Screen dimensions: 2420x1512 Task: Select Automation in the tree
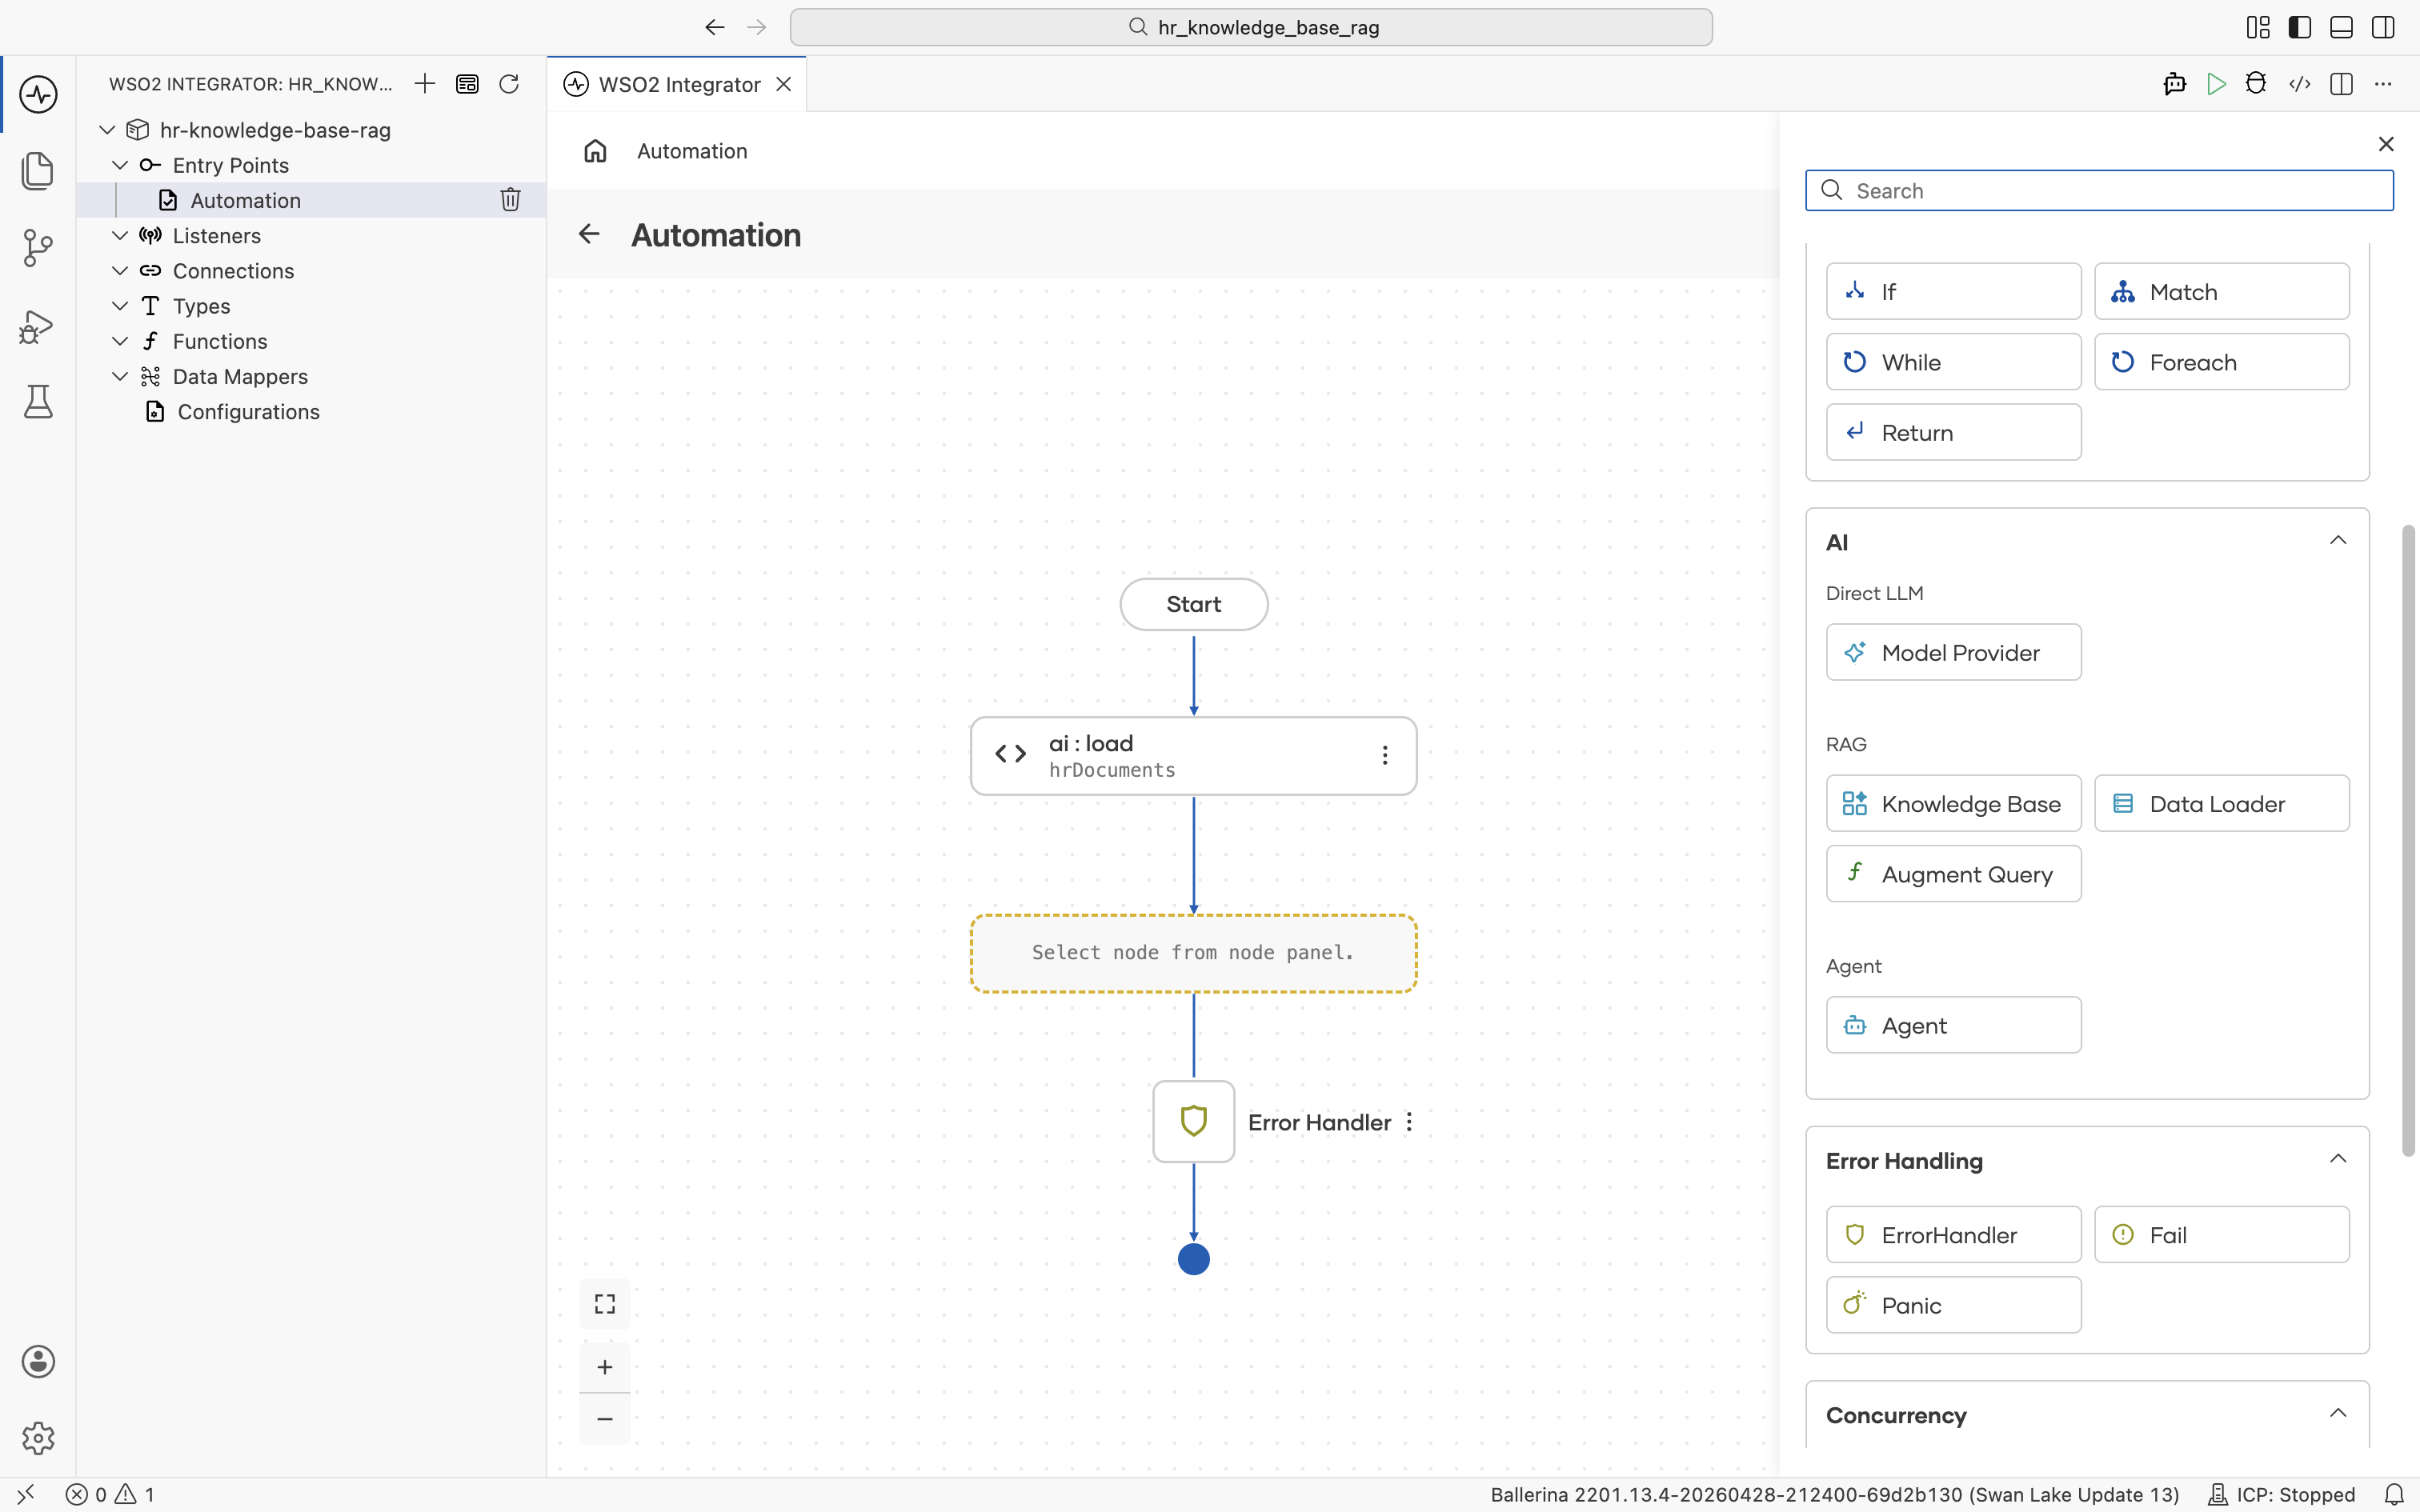[312, 200]
